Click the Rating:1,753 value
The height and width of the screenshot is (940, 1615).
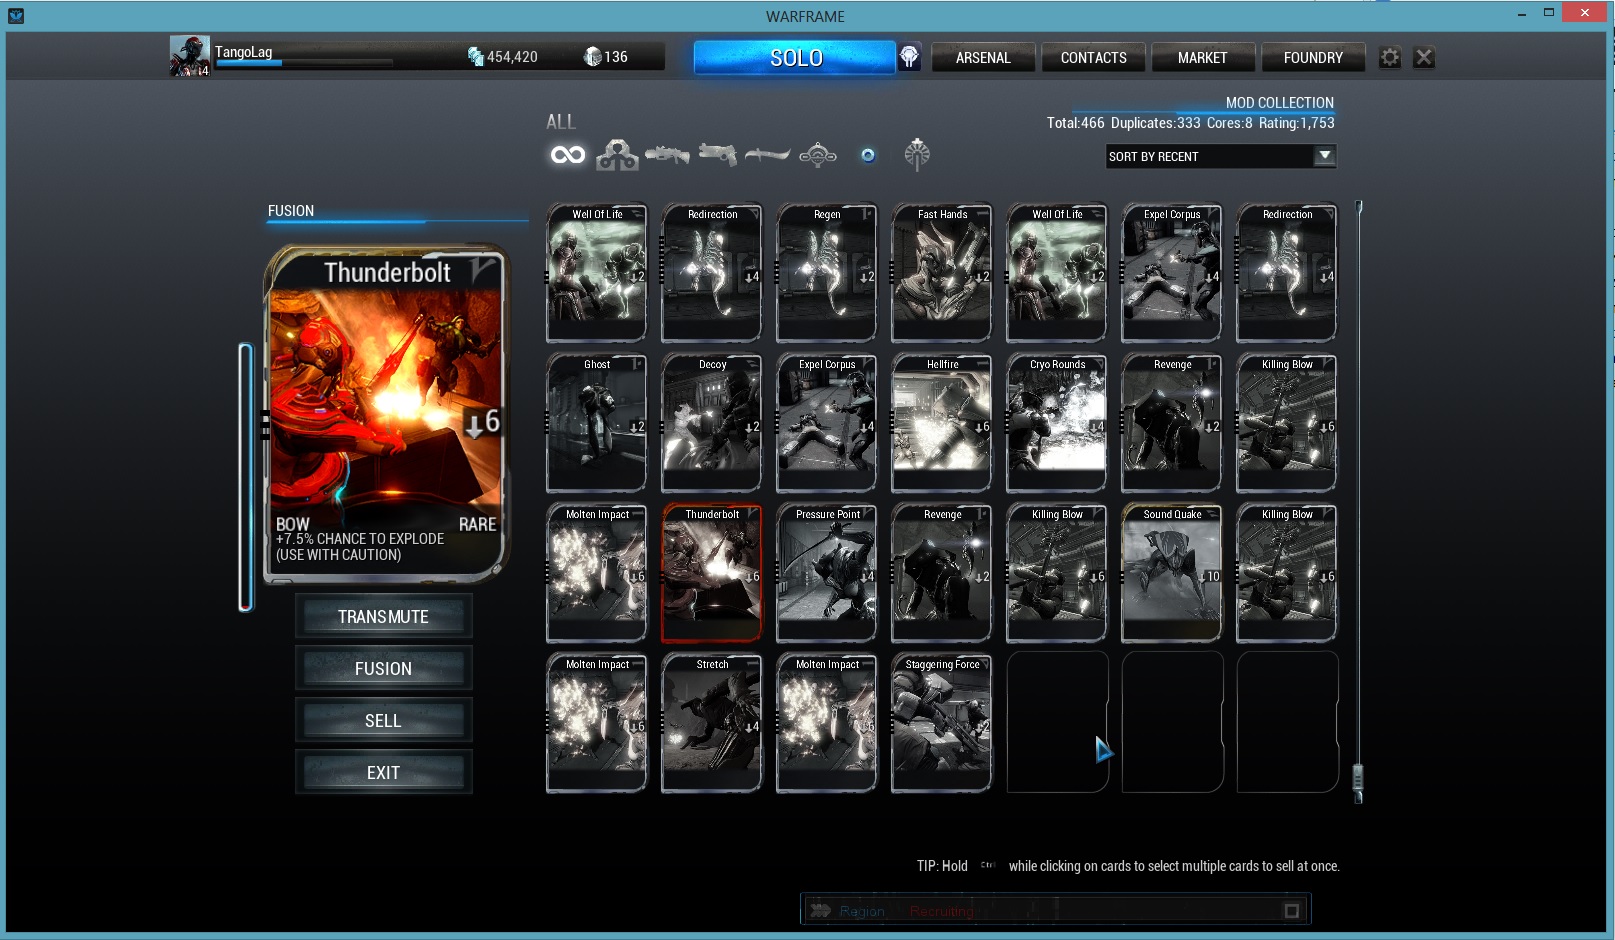click(1297, 123)
